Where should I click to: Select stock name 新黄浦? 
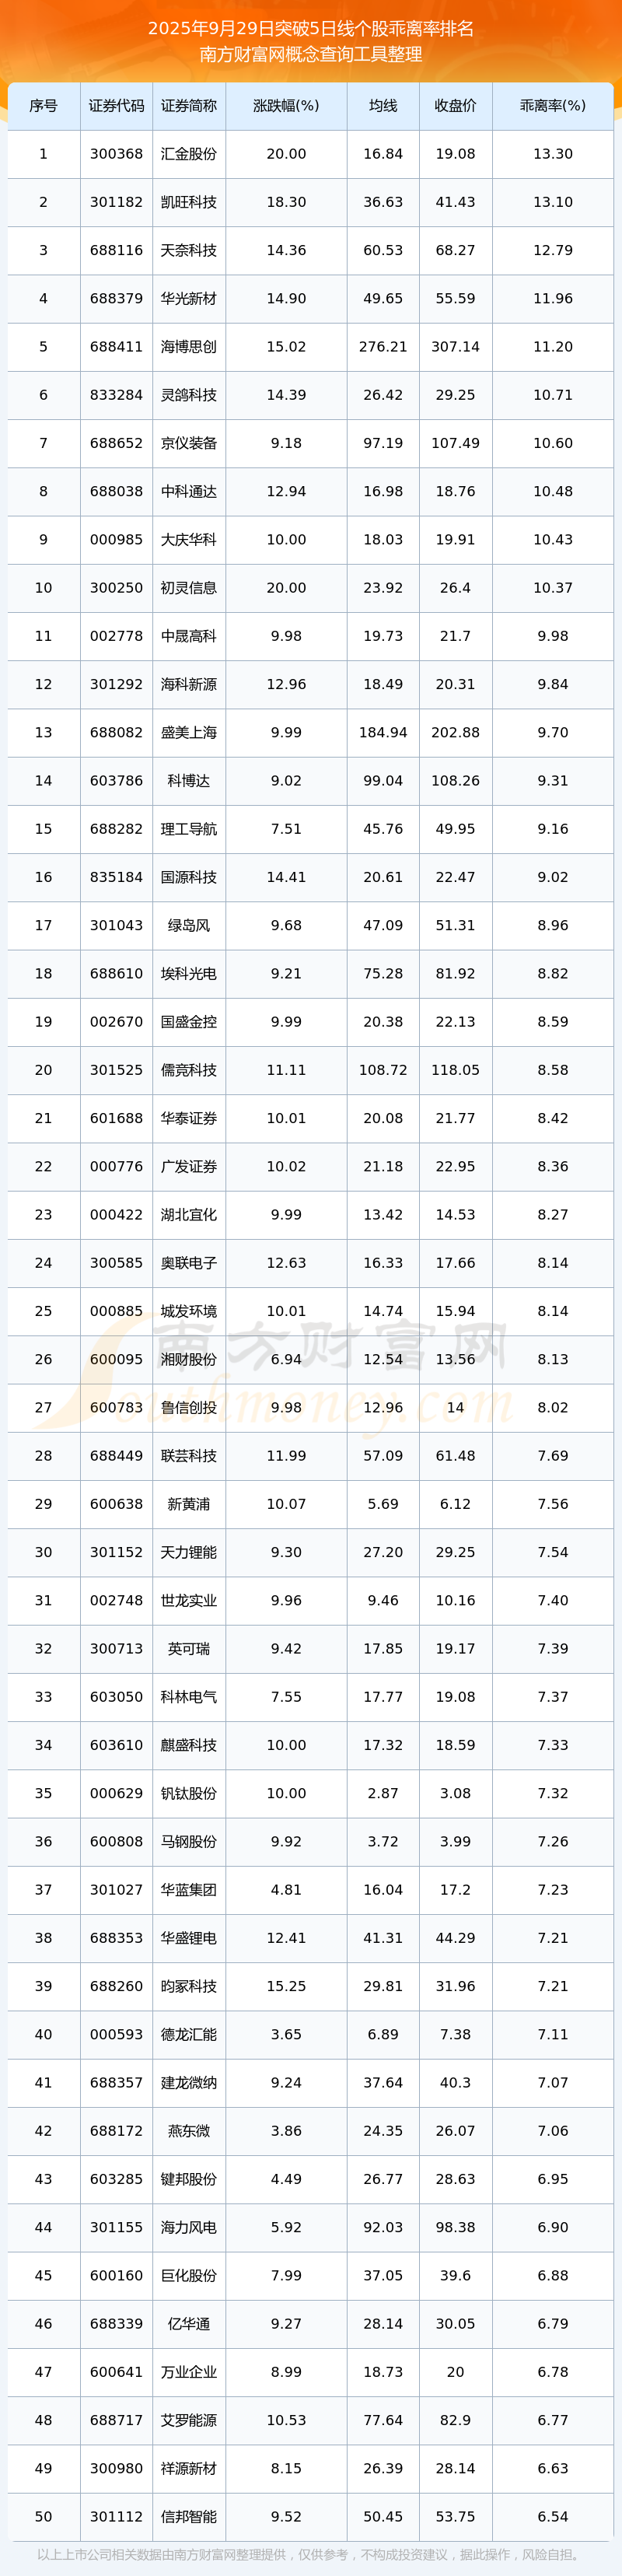tap(189, 1504)
